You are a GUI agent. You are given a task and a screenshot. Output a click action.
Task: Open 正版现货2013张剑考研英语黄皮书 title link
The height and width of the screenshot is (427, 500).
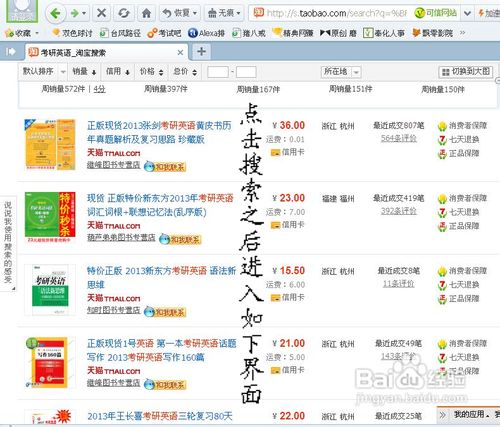click(x=159, y=132)
